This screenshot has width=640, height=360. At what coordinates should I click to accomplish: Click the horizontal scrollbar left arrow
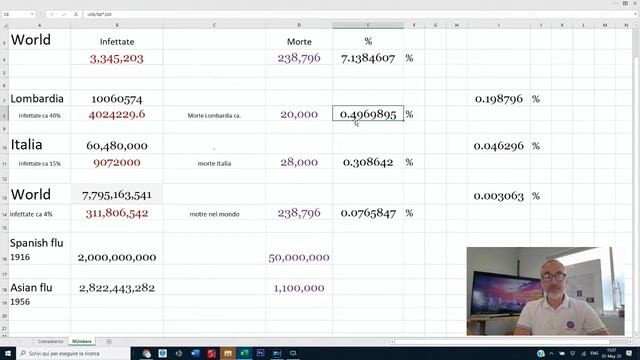392,342
